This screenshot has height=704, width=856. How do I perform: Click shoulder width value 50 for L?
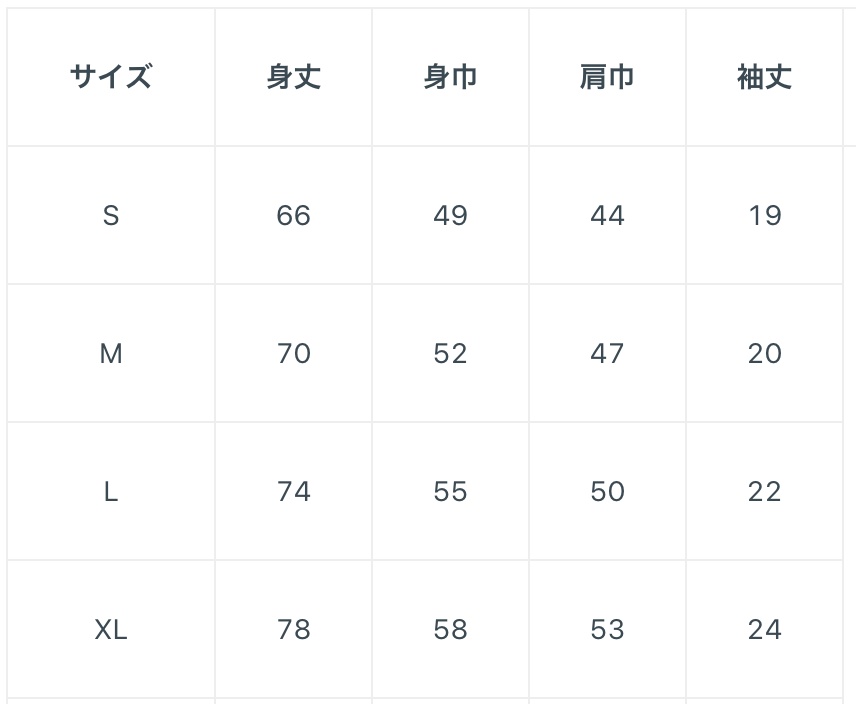tap(607, 491)
